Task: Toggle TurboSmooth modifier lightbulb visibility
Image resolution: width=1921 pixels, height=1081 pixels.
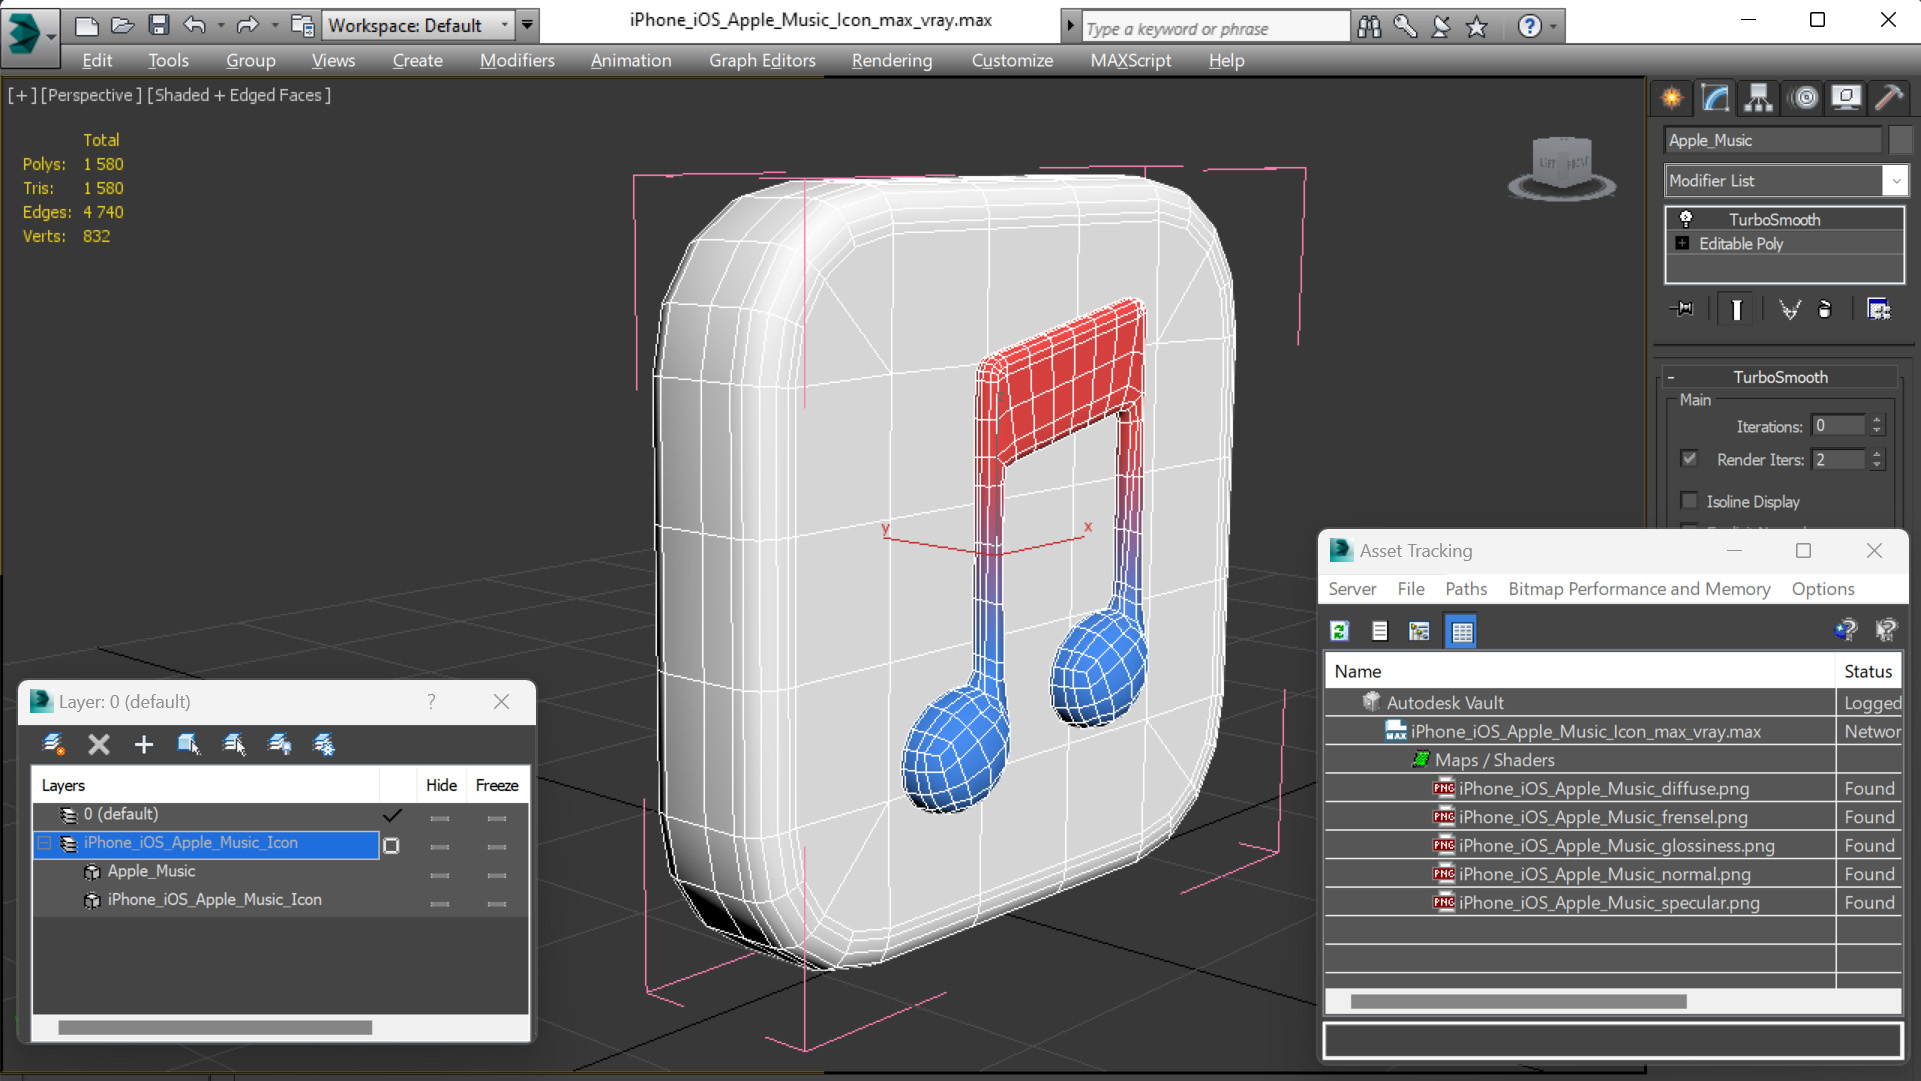Action: 1686,218
